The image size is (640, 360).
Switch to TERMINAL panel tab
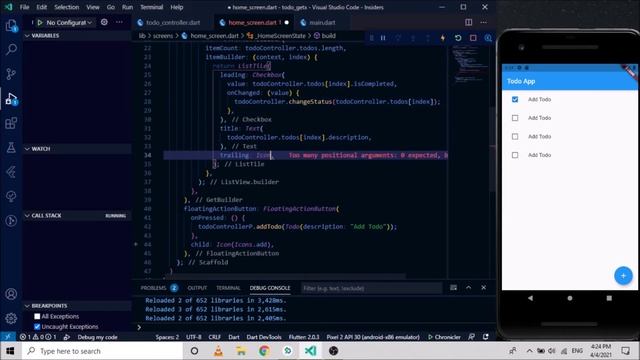(228, 288)
